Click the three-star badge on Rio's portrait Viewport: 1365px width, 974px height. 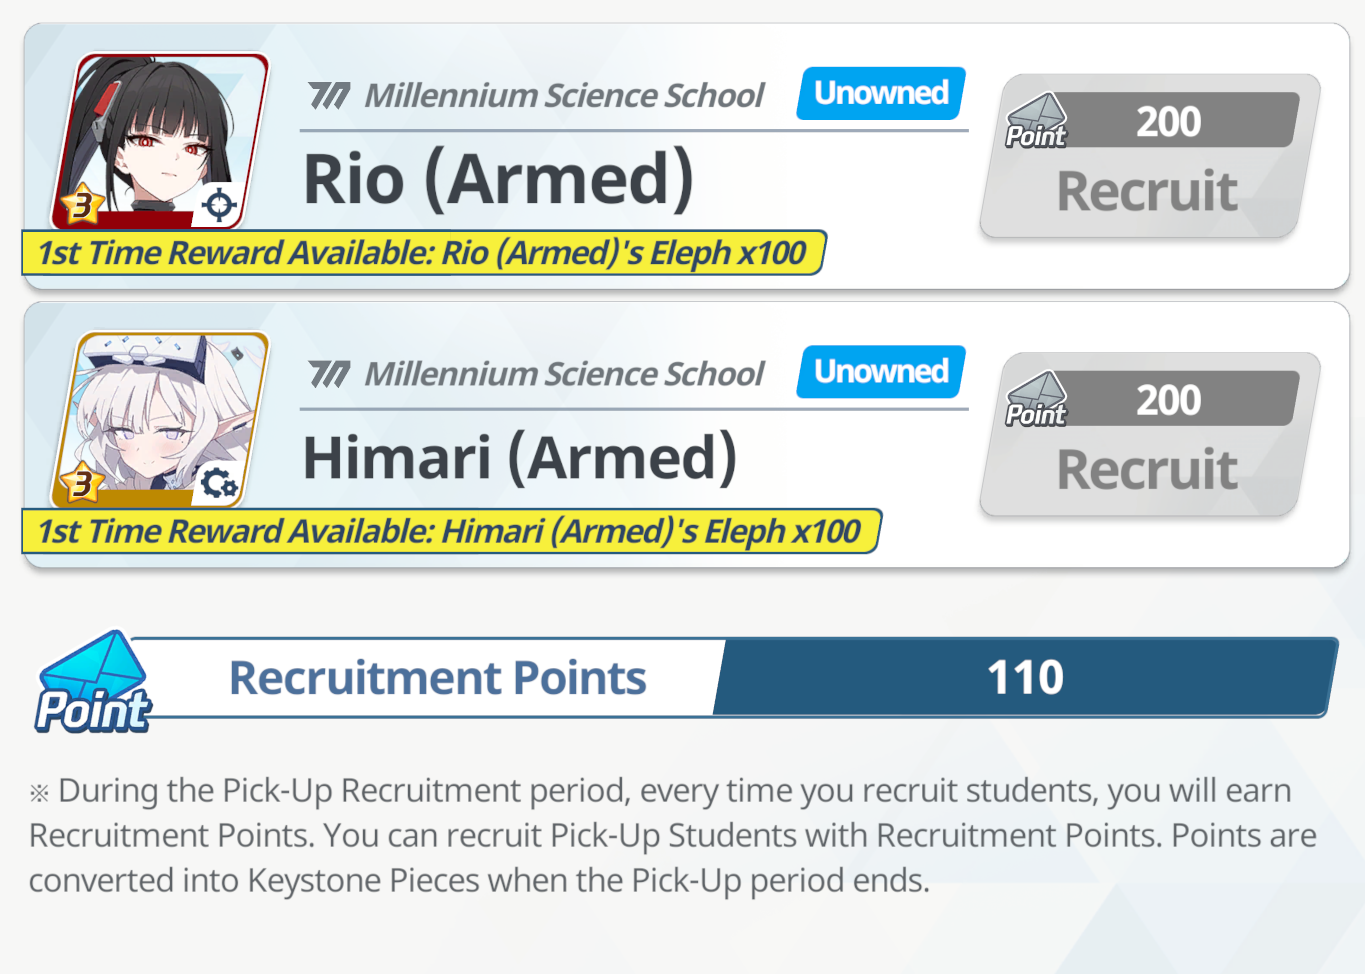point(82,206)
